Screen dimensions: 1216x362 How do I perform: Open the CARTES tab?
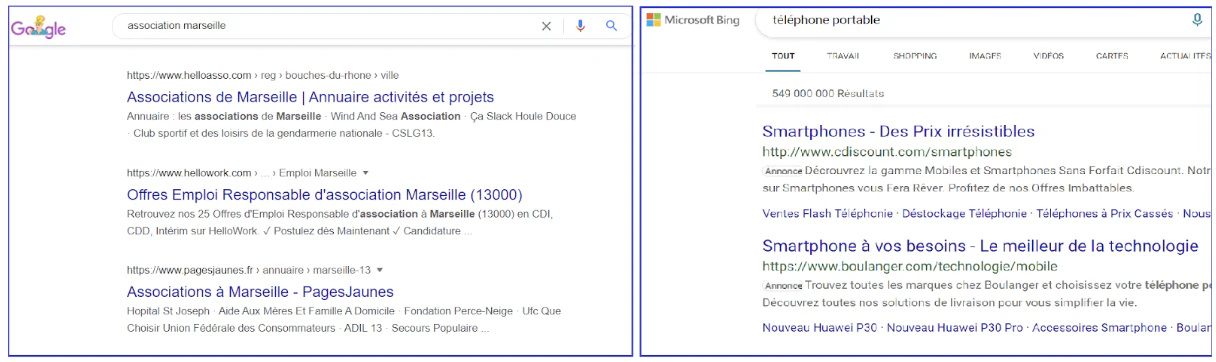coord(1112,56)
